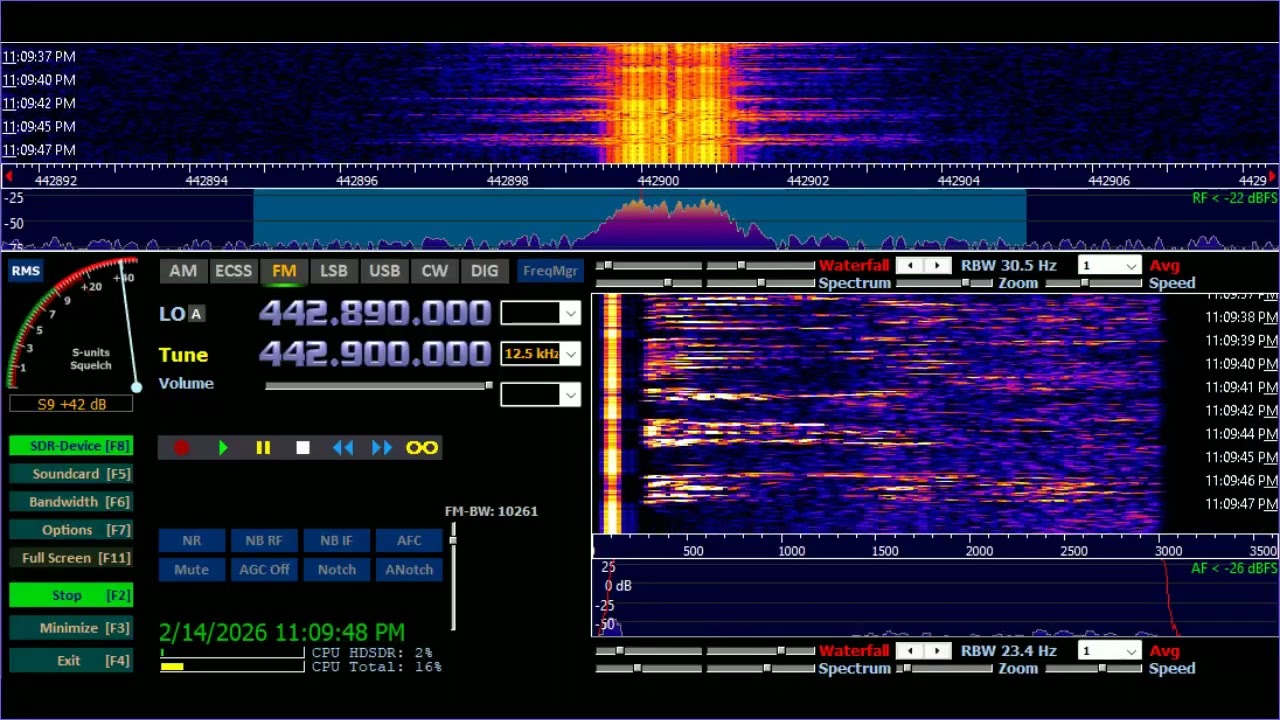Click the Volume slider track
This screenshot has width=1280, height=720.
pyautogui.click(x=379, y=386)
